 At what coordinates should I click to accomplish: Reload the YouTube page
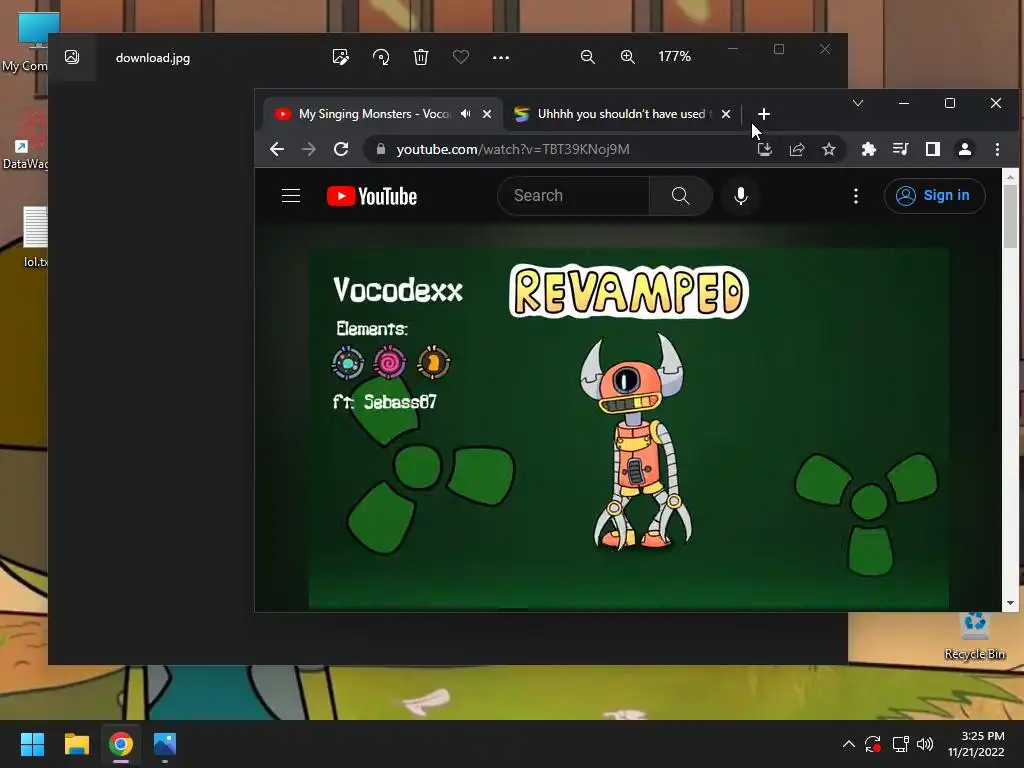[x=341, y=150]
